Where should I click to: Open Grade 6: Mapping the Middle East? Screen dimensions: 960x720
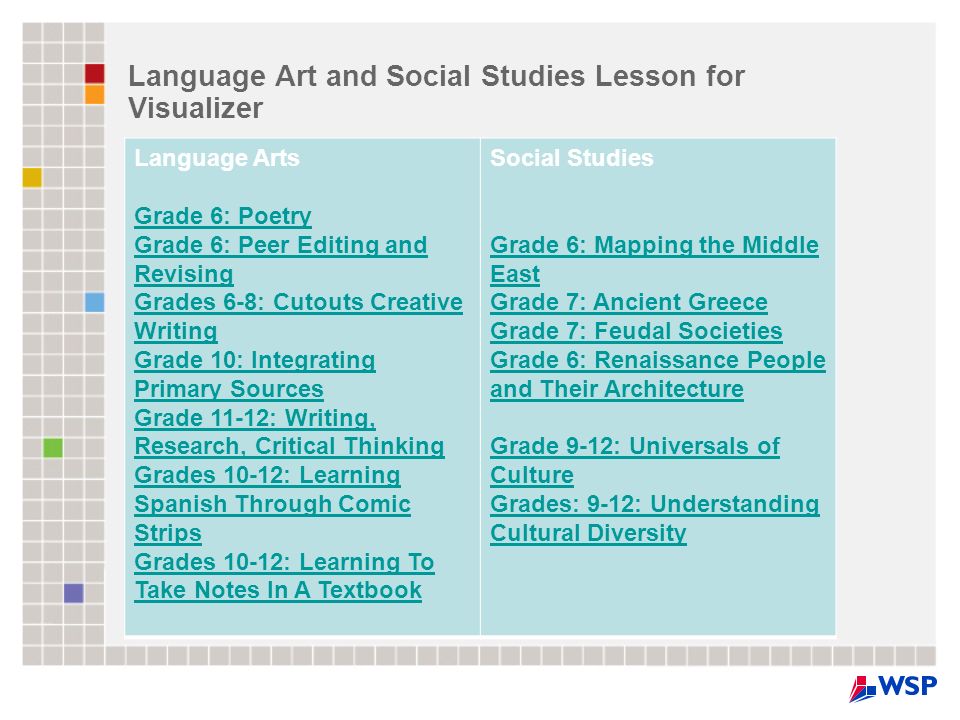click(654, 260)
